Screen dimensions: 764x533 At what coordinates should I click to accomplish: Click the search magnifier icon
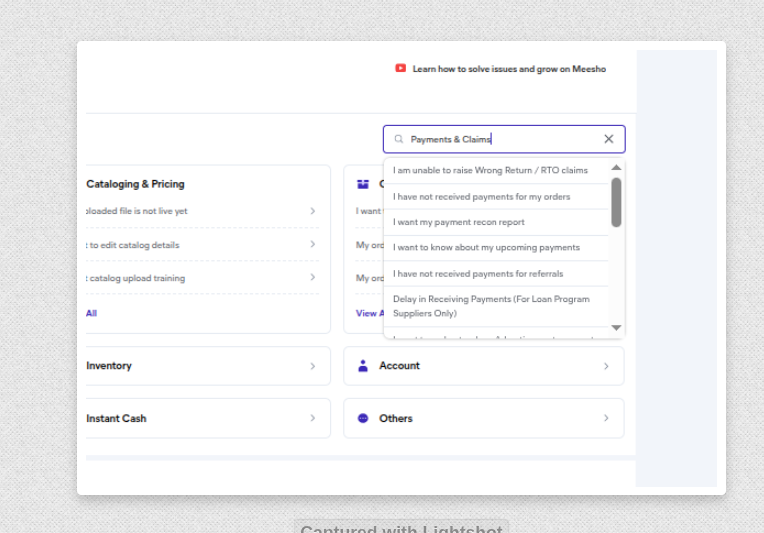399,139
